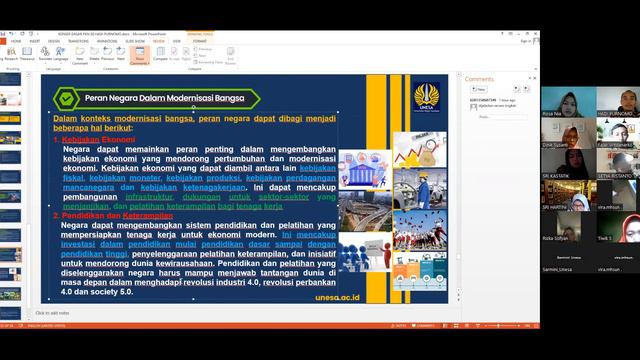Click the graduation caps image on slide
640x360 pixels.
(x=420, y=230)
